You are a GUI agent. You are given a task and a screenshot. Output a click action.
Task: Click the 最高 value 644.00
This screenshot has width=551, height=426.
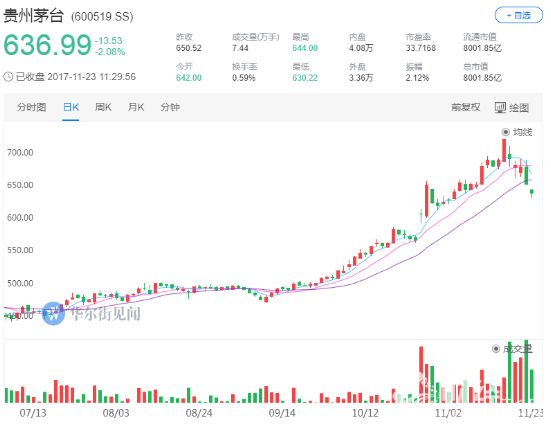click(305, 48)
